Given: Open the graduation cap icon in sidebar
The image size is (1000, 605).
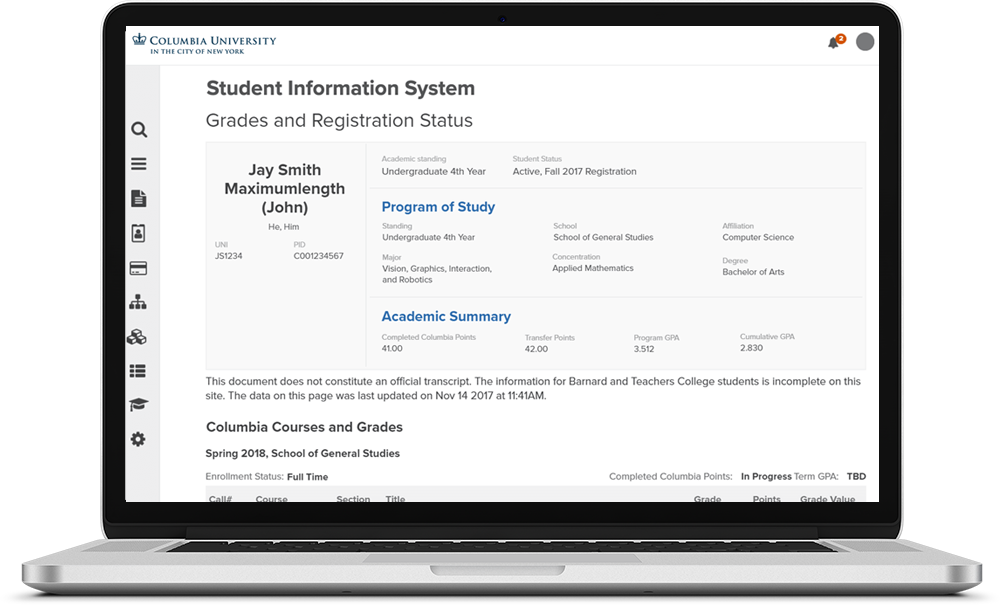Looking at the screenshot, I should [x=138, y=405].
